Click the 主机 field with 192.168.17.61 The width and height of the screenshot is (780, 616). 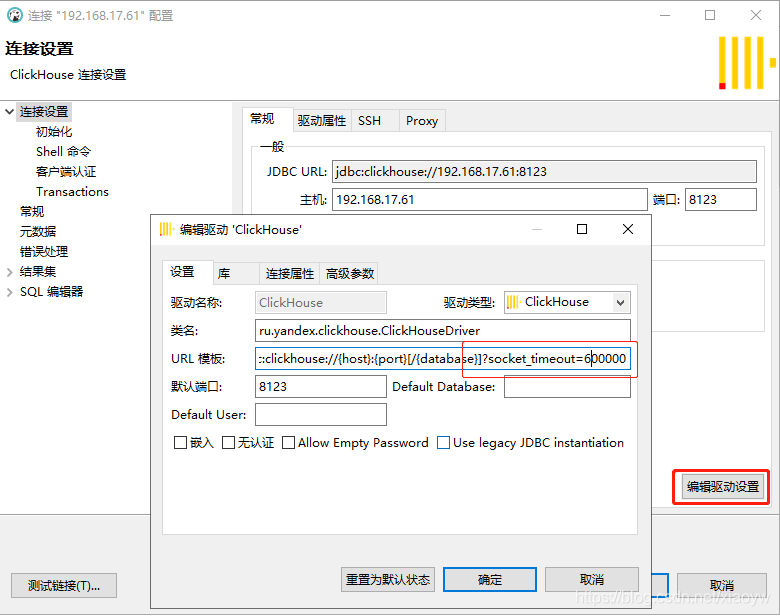point(489,200)
